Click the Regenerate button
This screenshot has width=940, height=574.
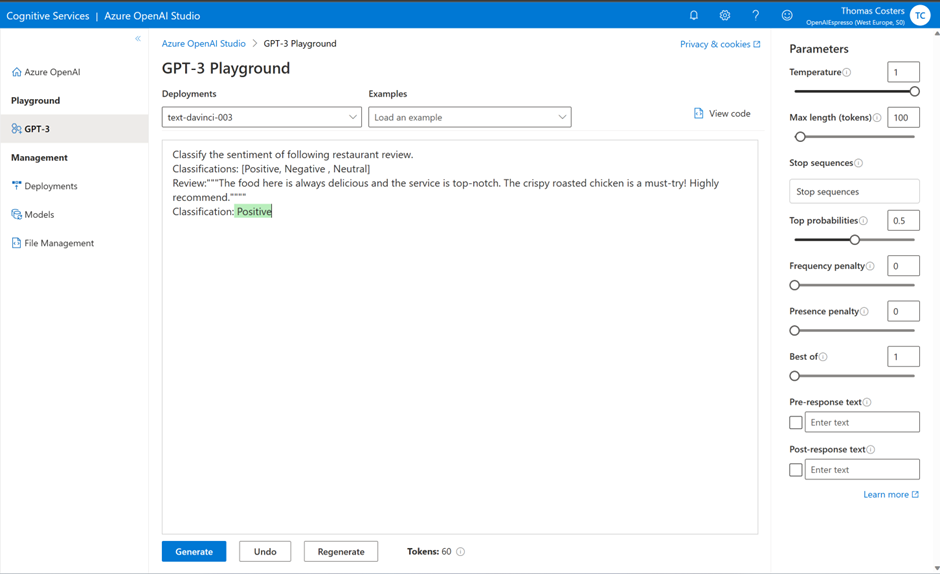341,551
